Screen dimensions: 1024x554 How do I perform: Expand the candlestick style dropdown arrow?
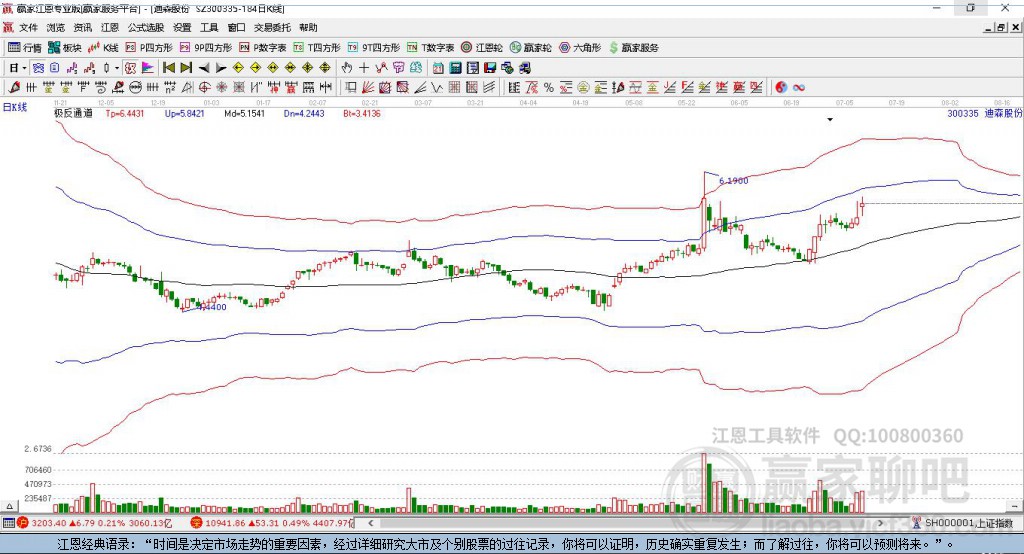(x=117, y=68)
